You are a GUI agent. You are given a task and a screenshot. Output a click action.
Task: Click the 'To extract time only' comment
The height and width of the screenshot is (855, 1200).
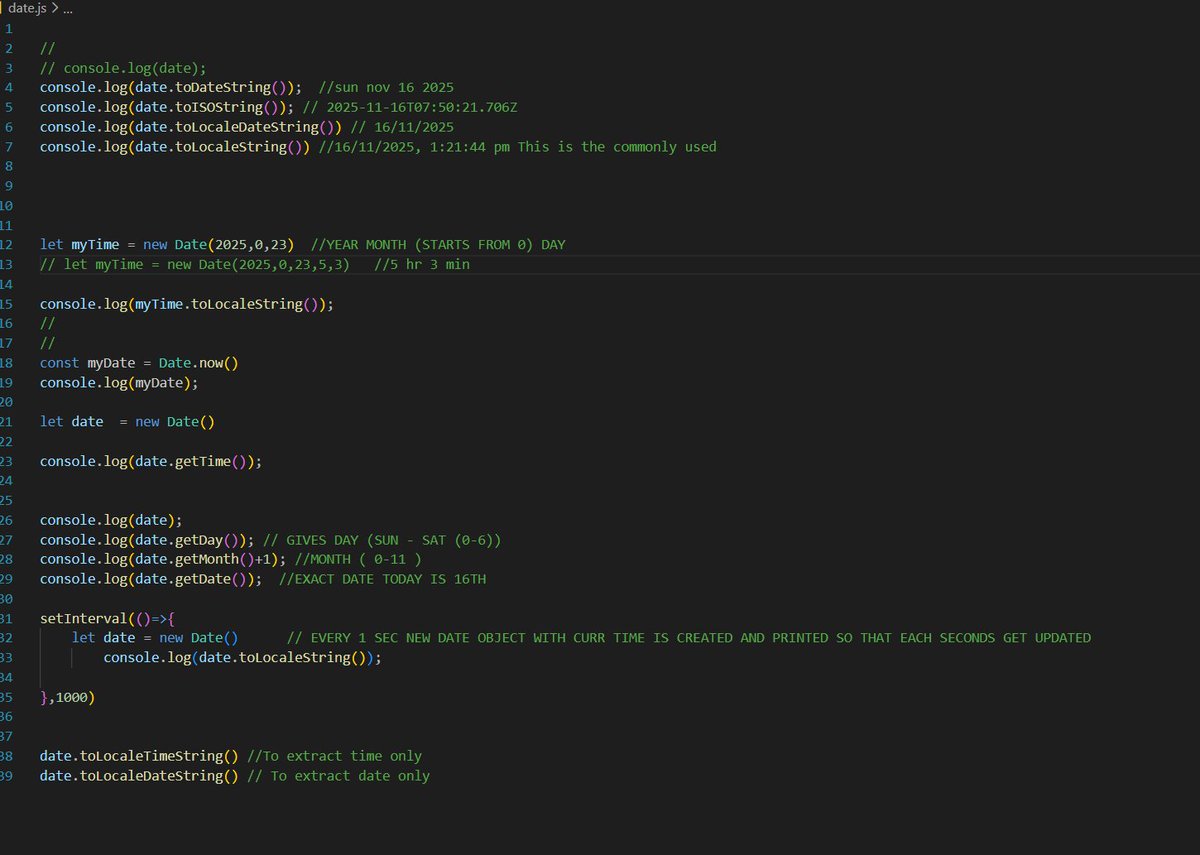point(335,757)
